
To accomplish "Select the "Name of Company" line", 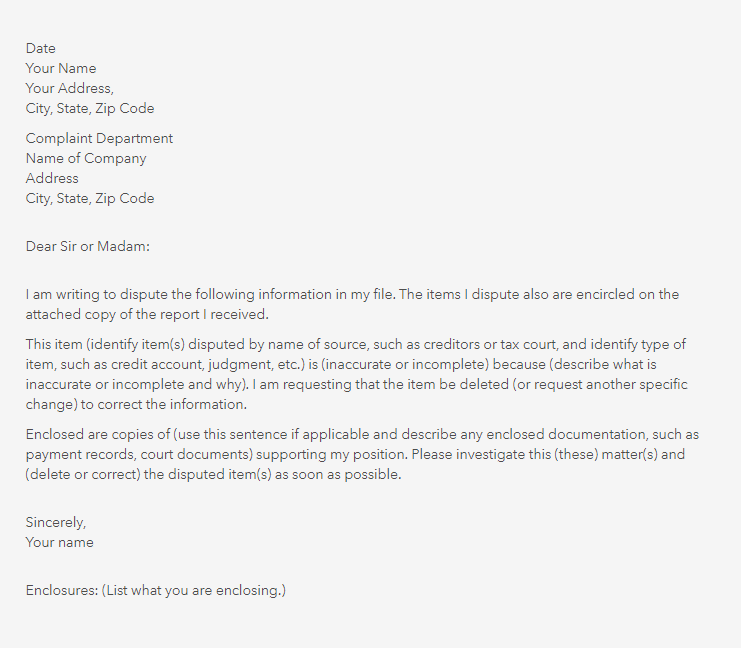I will point(86,158).
